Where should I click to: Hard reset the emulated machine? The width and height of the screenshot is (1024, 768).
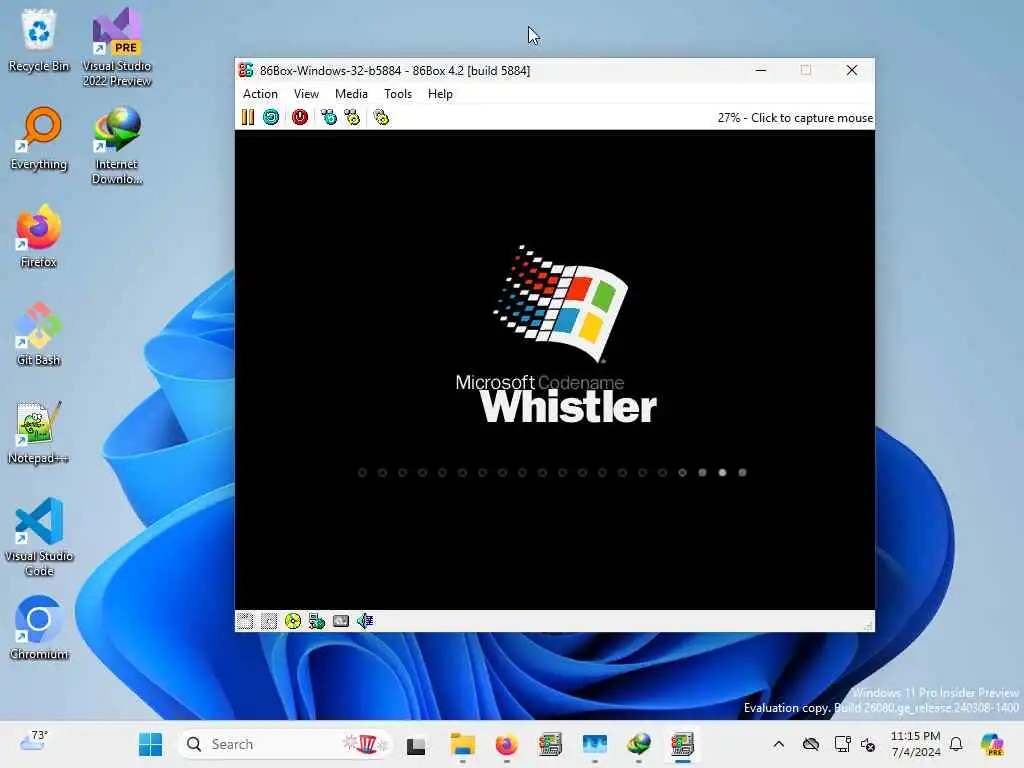coord(271,117)
